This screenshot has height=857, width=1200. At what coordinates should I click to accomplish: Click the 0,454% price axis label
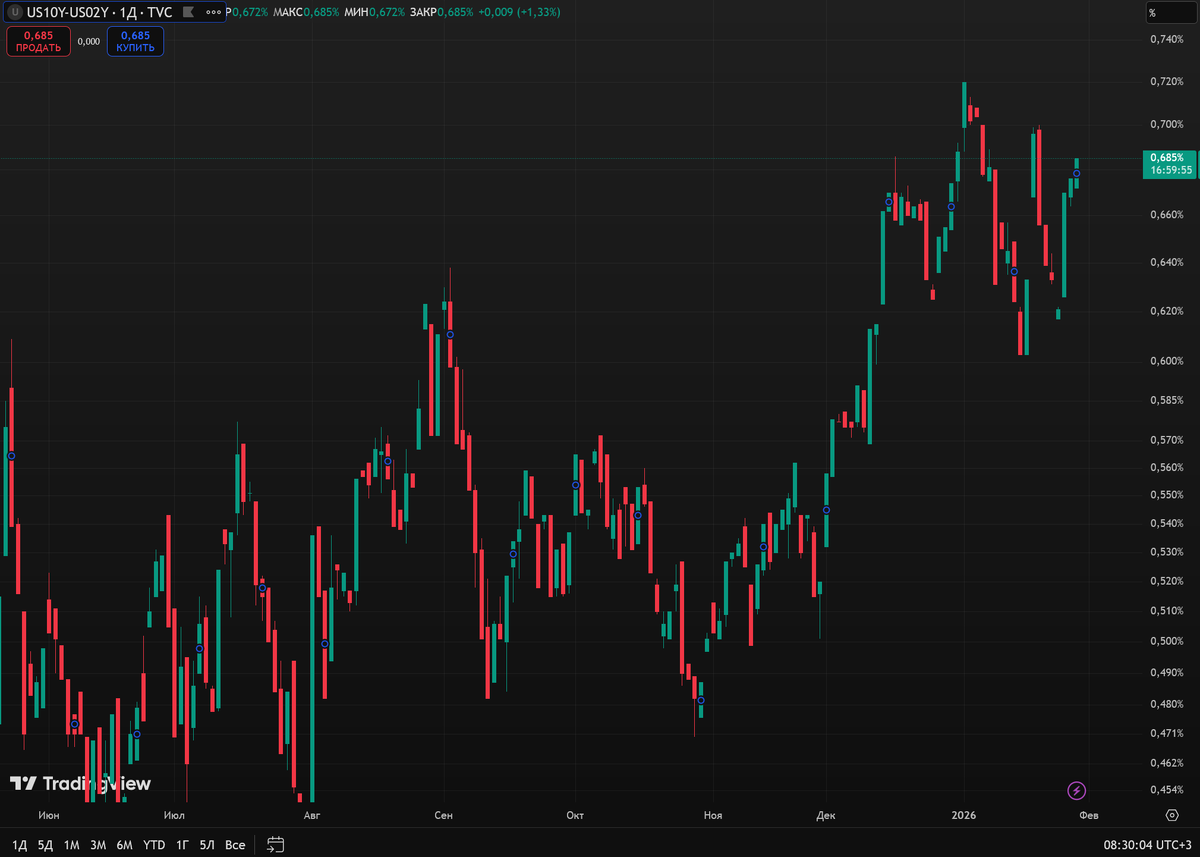coord(1166,790)
